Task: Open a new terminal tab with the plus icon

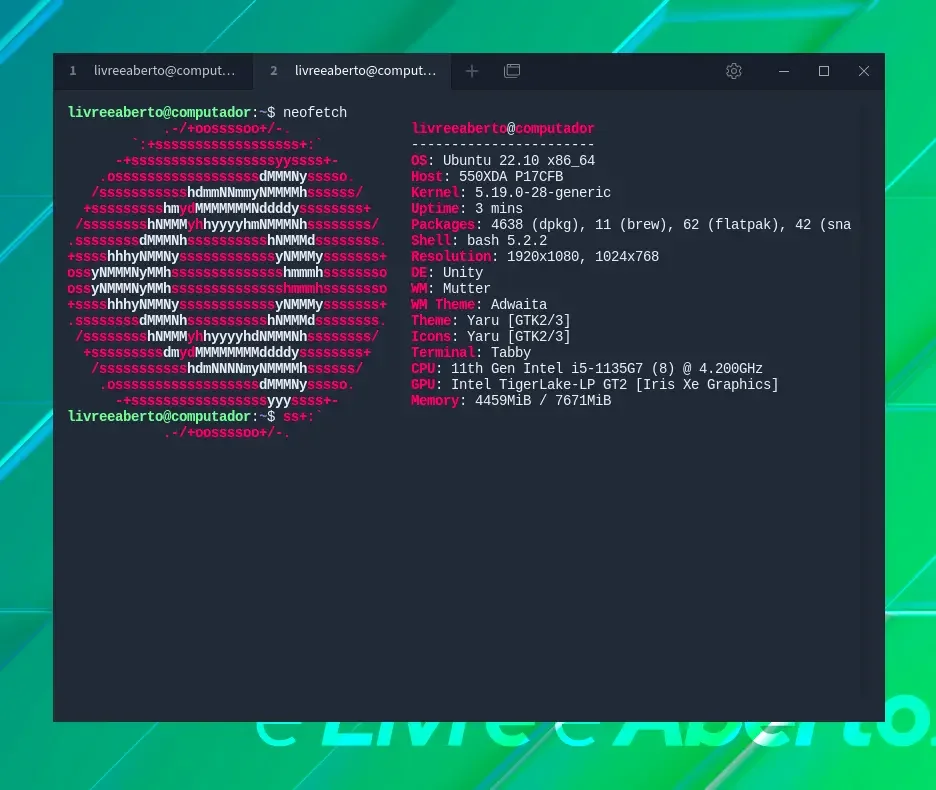Action: pos(472,71)
